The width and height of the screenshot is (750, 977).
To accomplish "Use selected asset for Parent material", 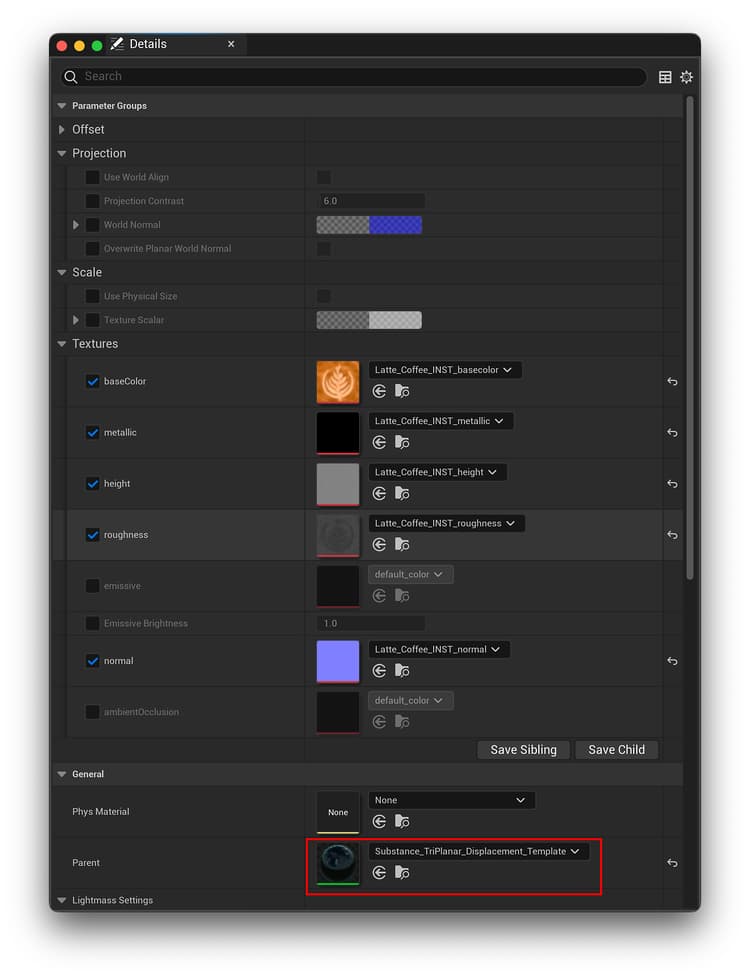I will point(379,872).
